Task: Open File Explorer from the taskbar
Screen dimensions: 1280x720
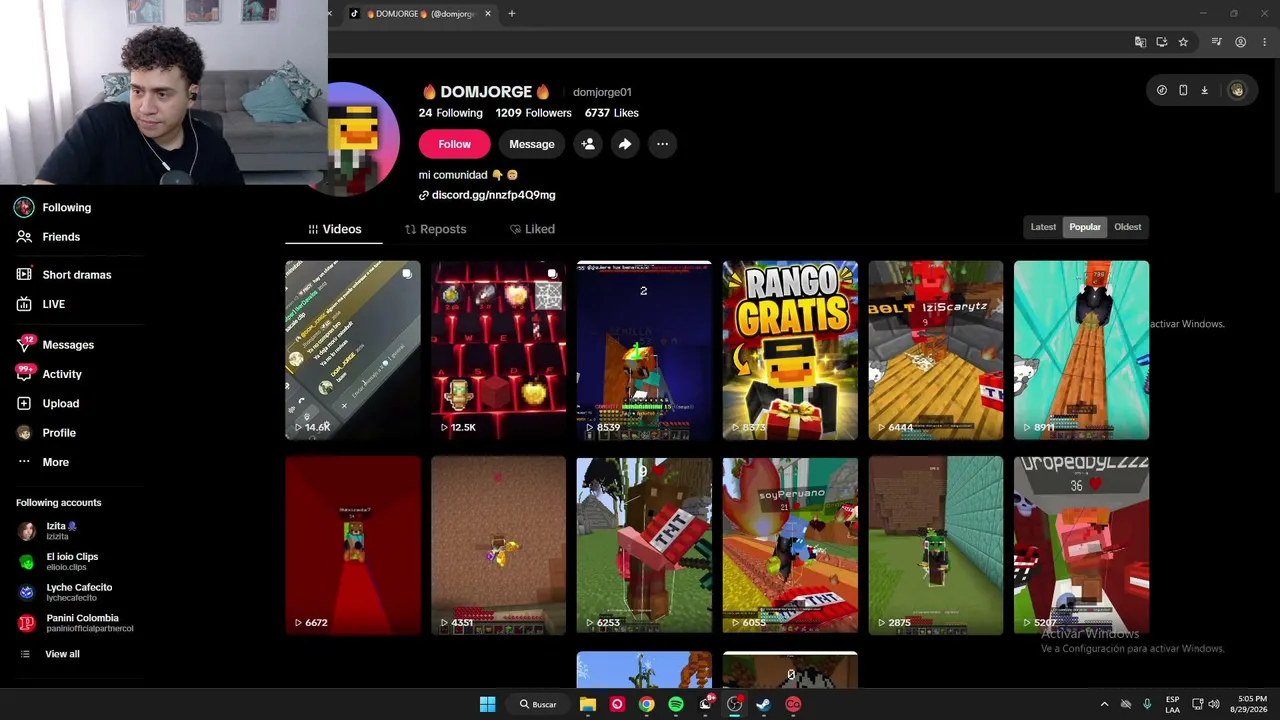Action: pos(588,704)
